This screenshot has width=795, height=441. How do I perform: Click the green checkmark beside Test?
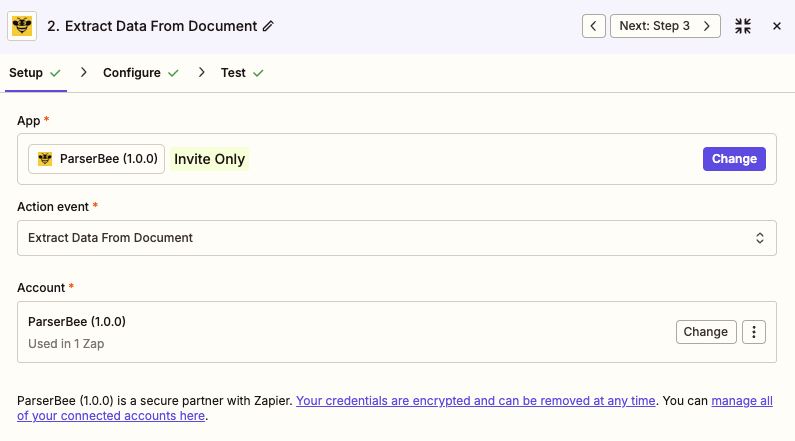(258, 73)
